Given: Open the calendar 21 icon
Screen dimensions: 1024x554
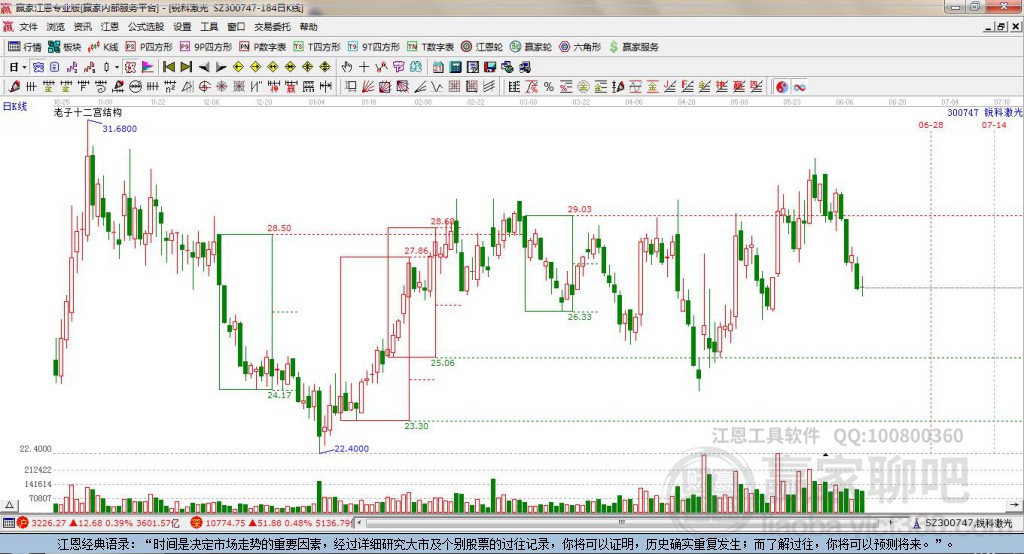Looking at the screenshot, I should pos(438,67).
